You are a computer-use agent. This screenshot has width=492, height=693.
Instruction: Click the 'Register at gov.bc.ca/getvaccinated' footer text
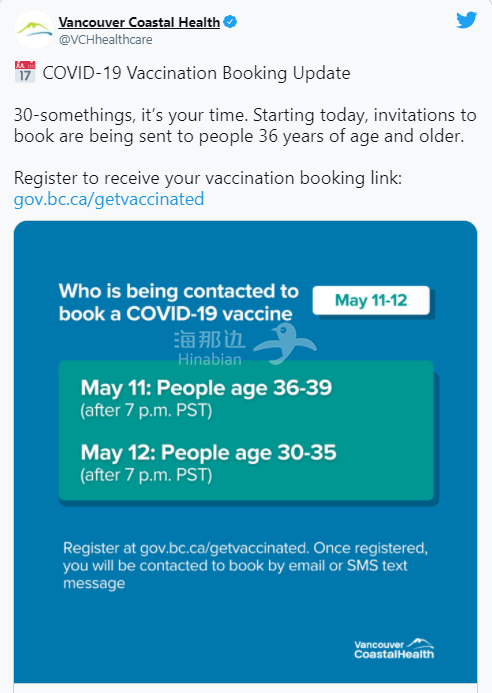pyautogui.click(x=245, y=565)
